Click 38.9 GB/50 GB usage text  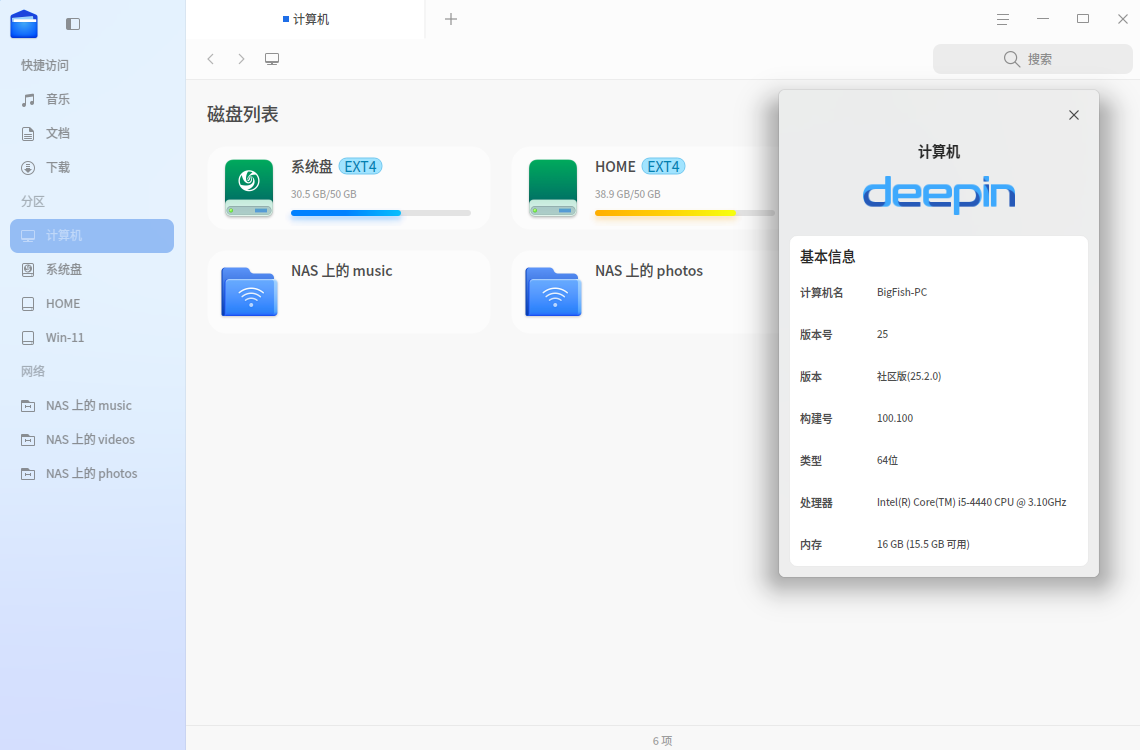[x=627, y=194]
